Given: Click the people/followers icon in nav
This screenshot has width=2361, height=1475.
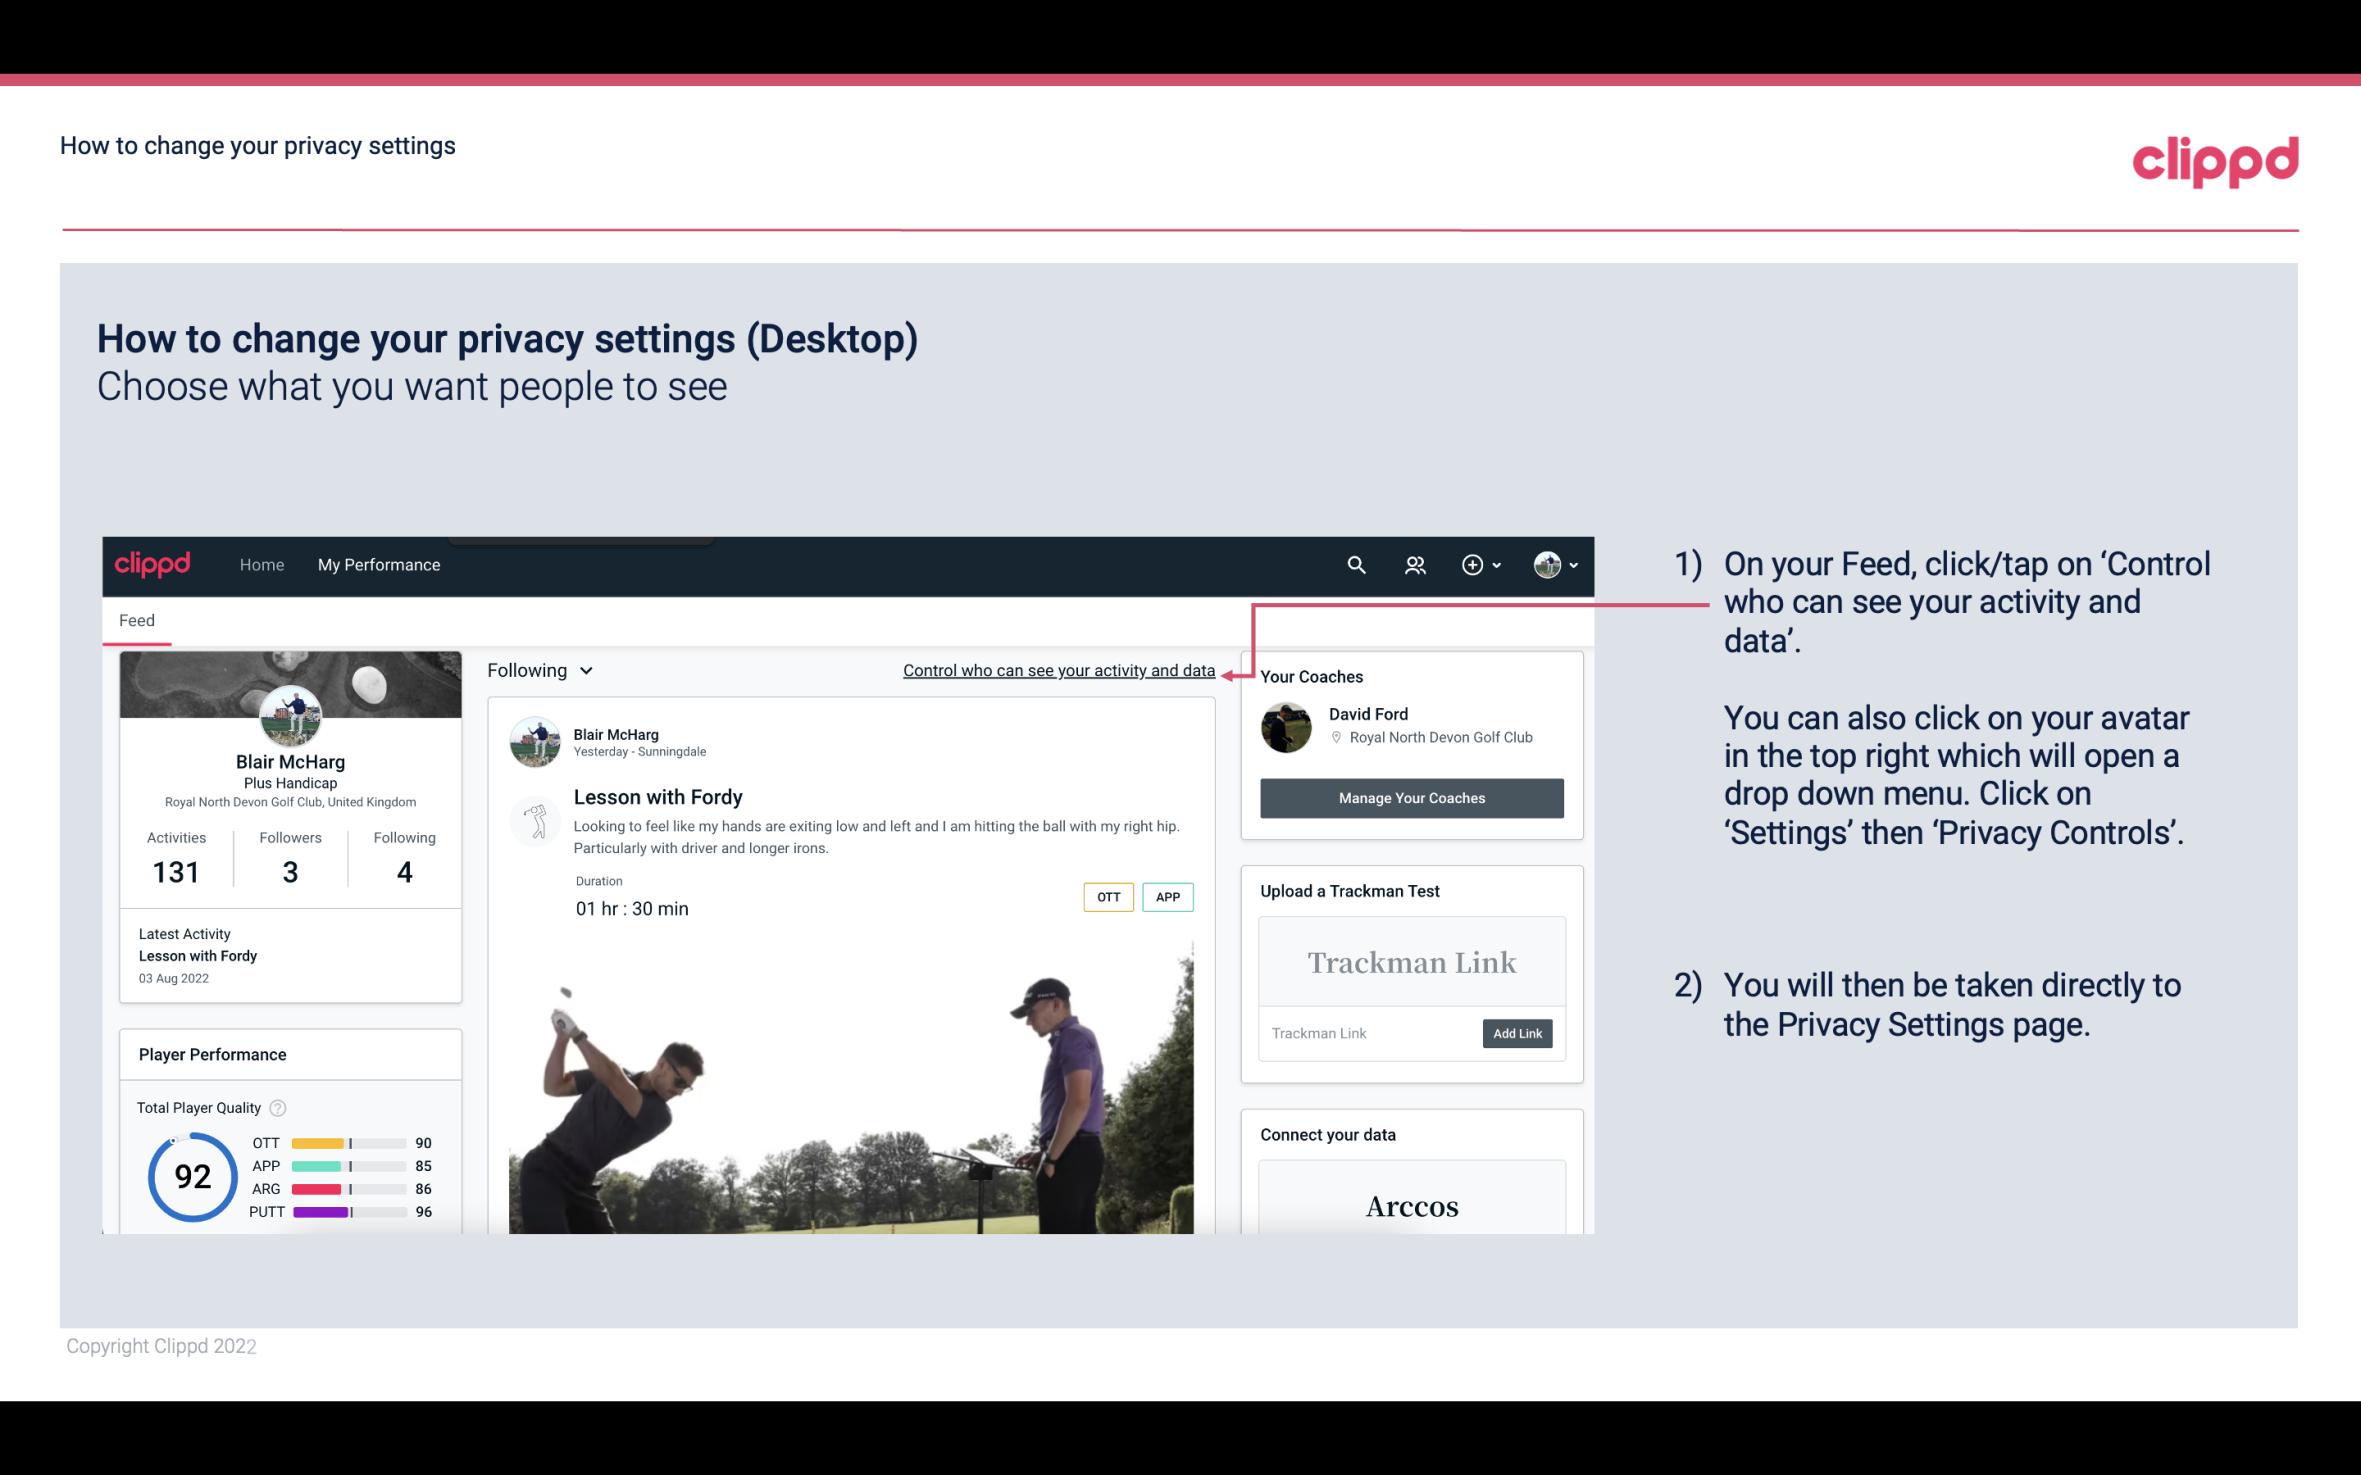Looking at the screenshot, I should [x=1415, y=564].
